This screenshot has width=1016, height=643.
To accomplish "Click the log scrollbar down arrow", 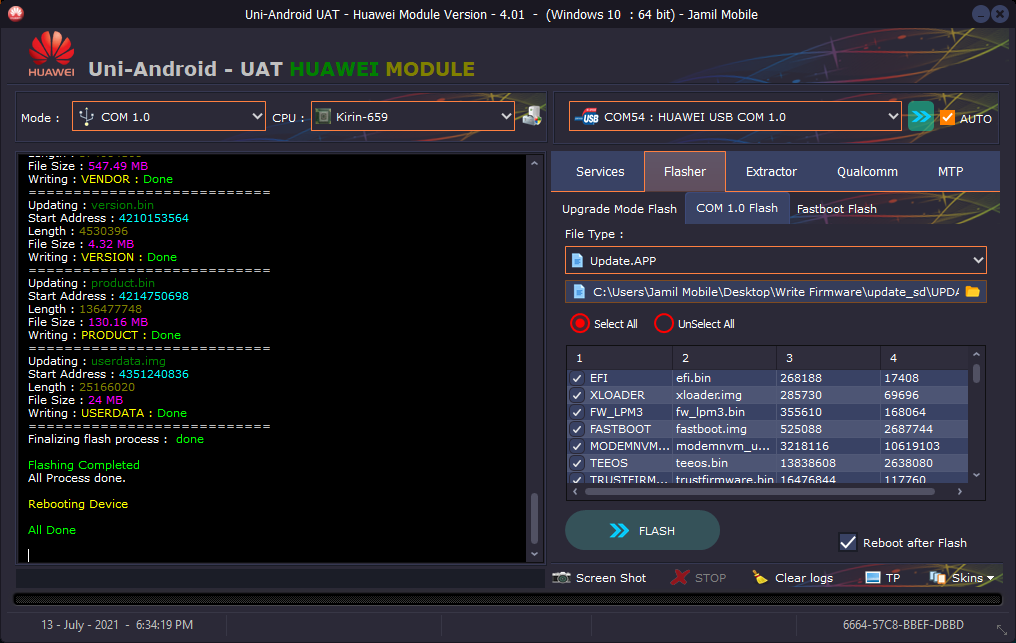I will 535,554.
